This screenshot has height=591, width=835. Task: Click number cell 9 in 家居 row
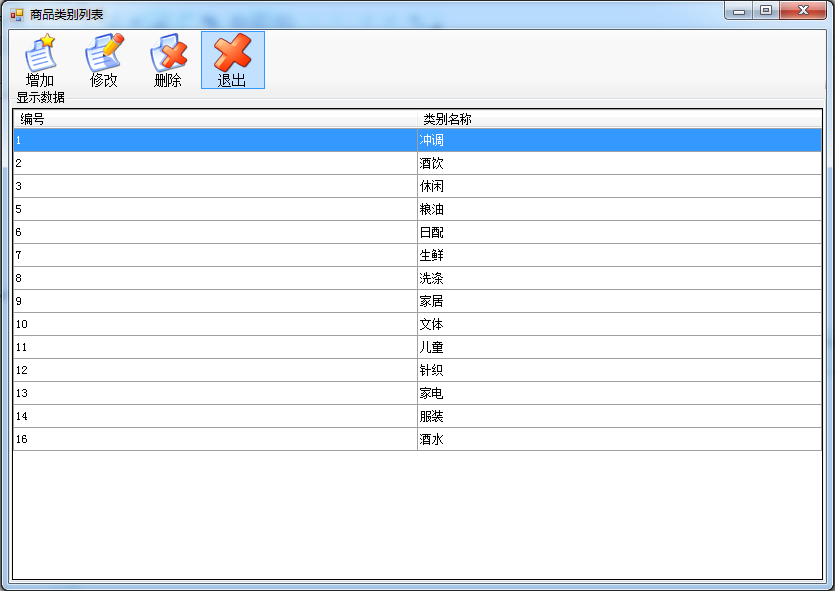(215, 301)
